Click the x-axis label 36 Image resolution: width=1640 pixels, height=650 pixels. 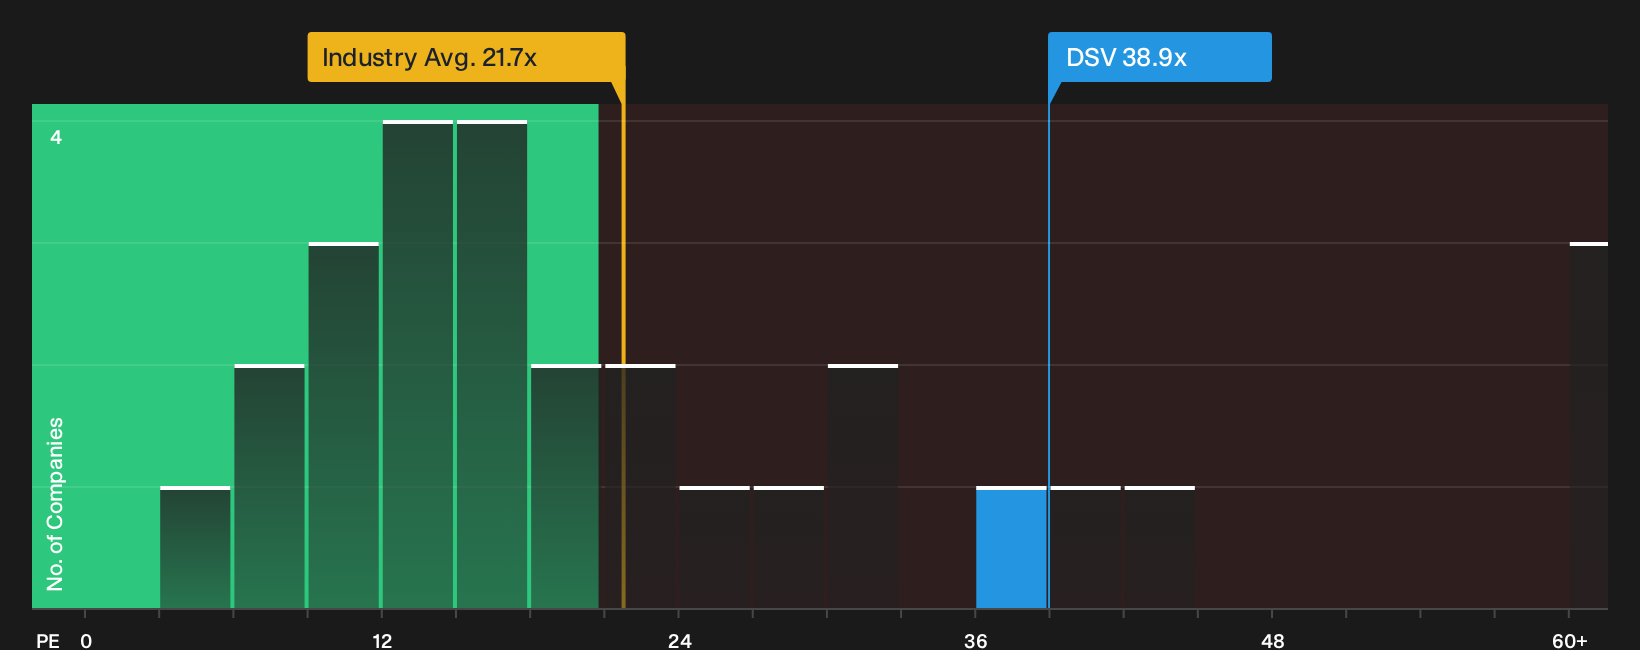(976, 640)
